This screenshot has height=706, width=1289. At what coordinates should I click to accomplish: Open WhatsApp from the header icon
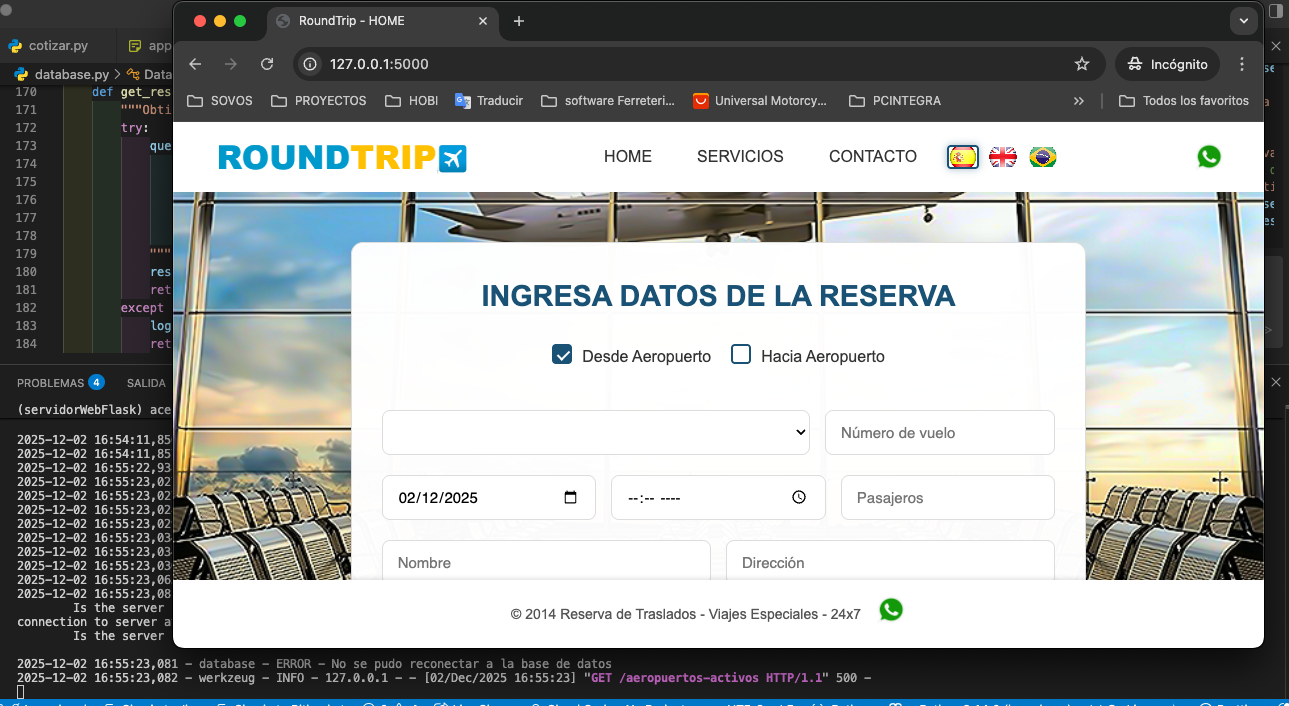point(1209,156)
